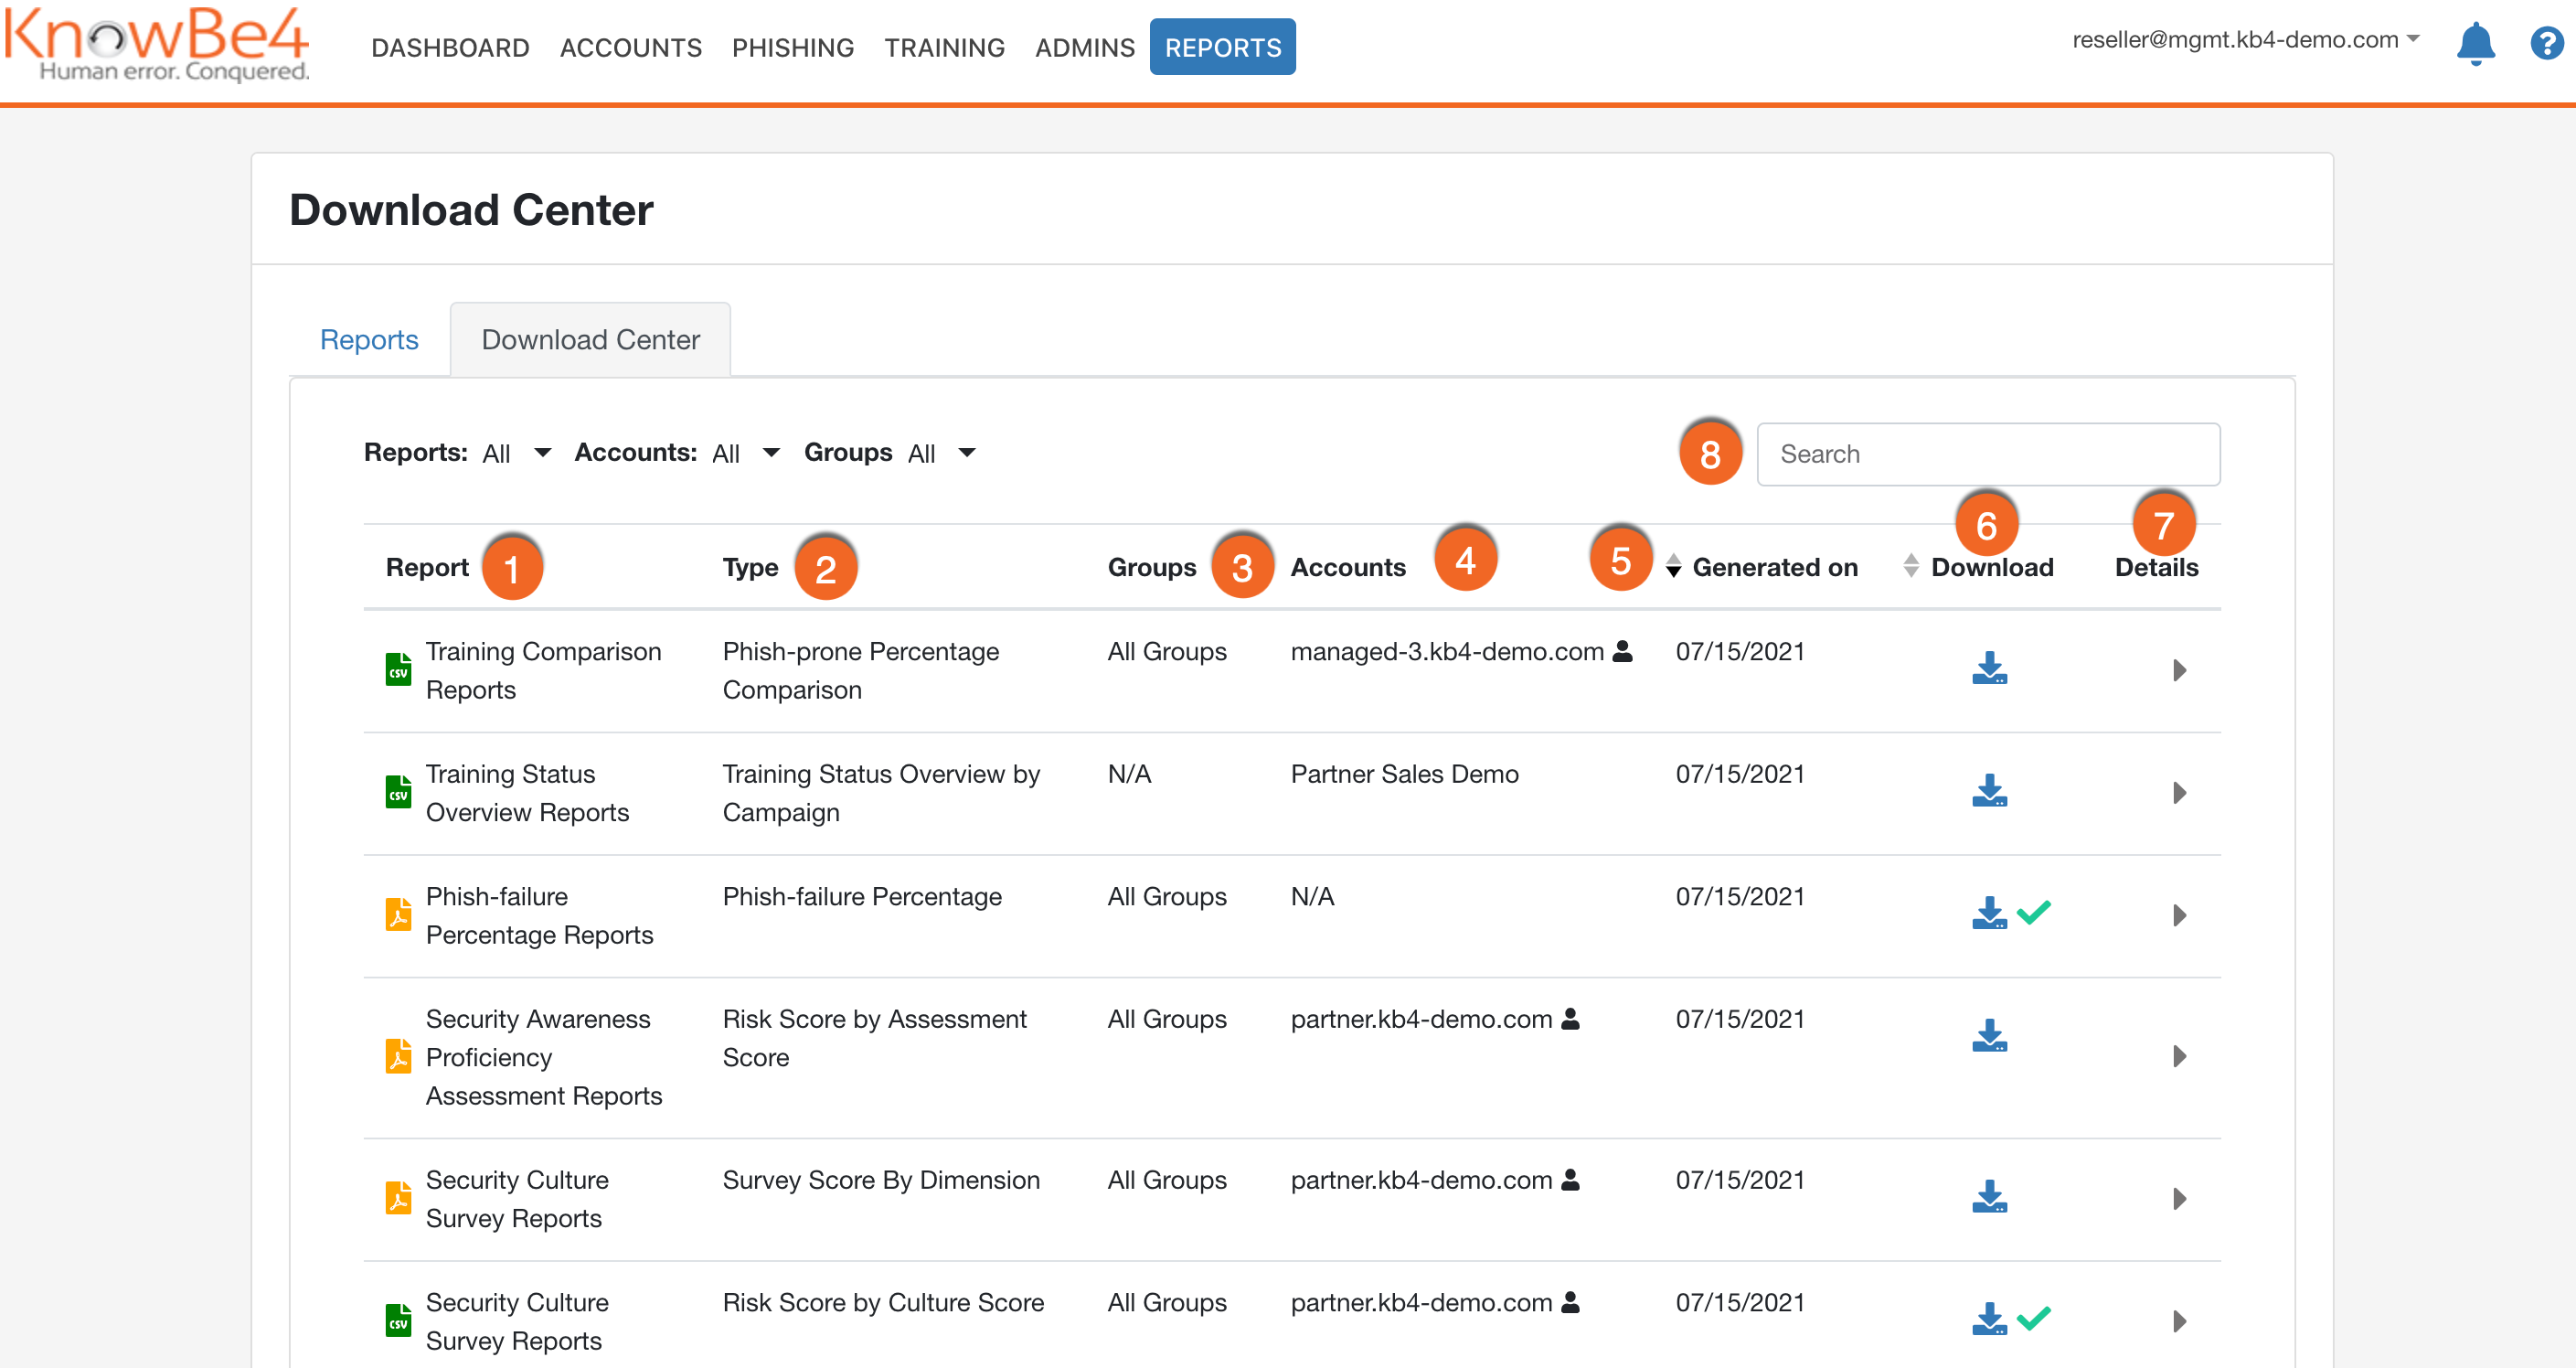The image size is (2576, 1368).
Task: Select the Reports navigation button
Action: pyautogui.click(x=1222, y=46)
